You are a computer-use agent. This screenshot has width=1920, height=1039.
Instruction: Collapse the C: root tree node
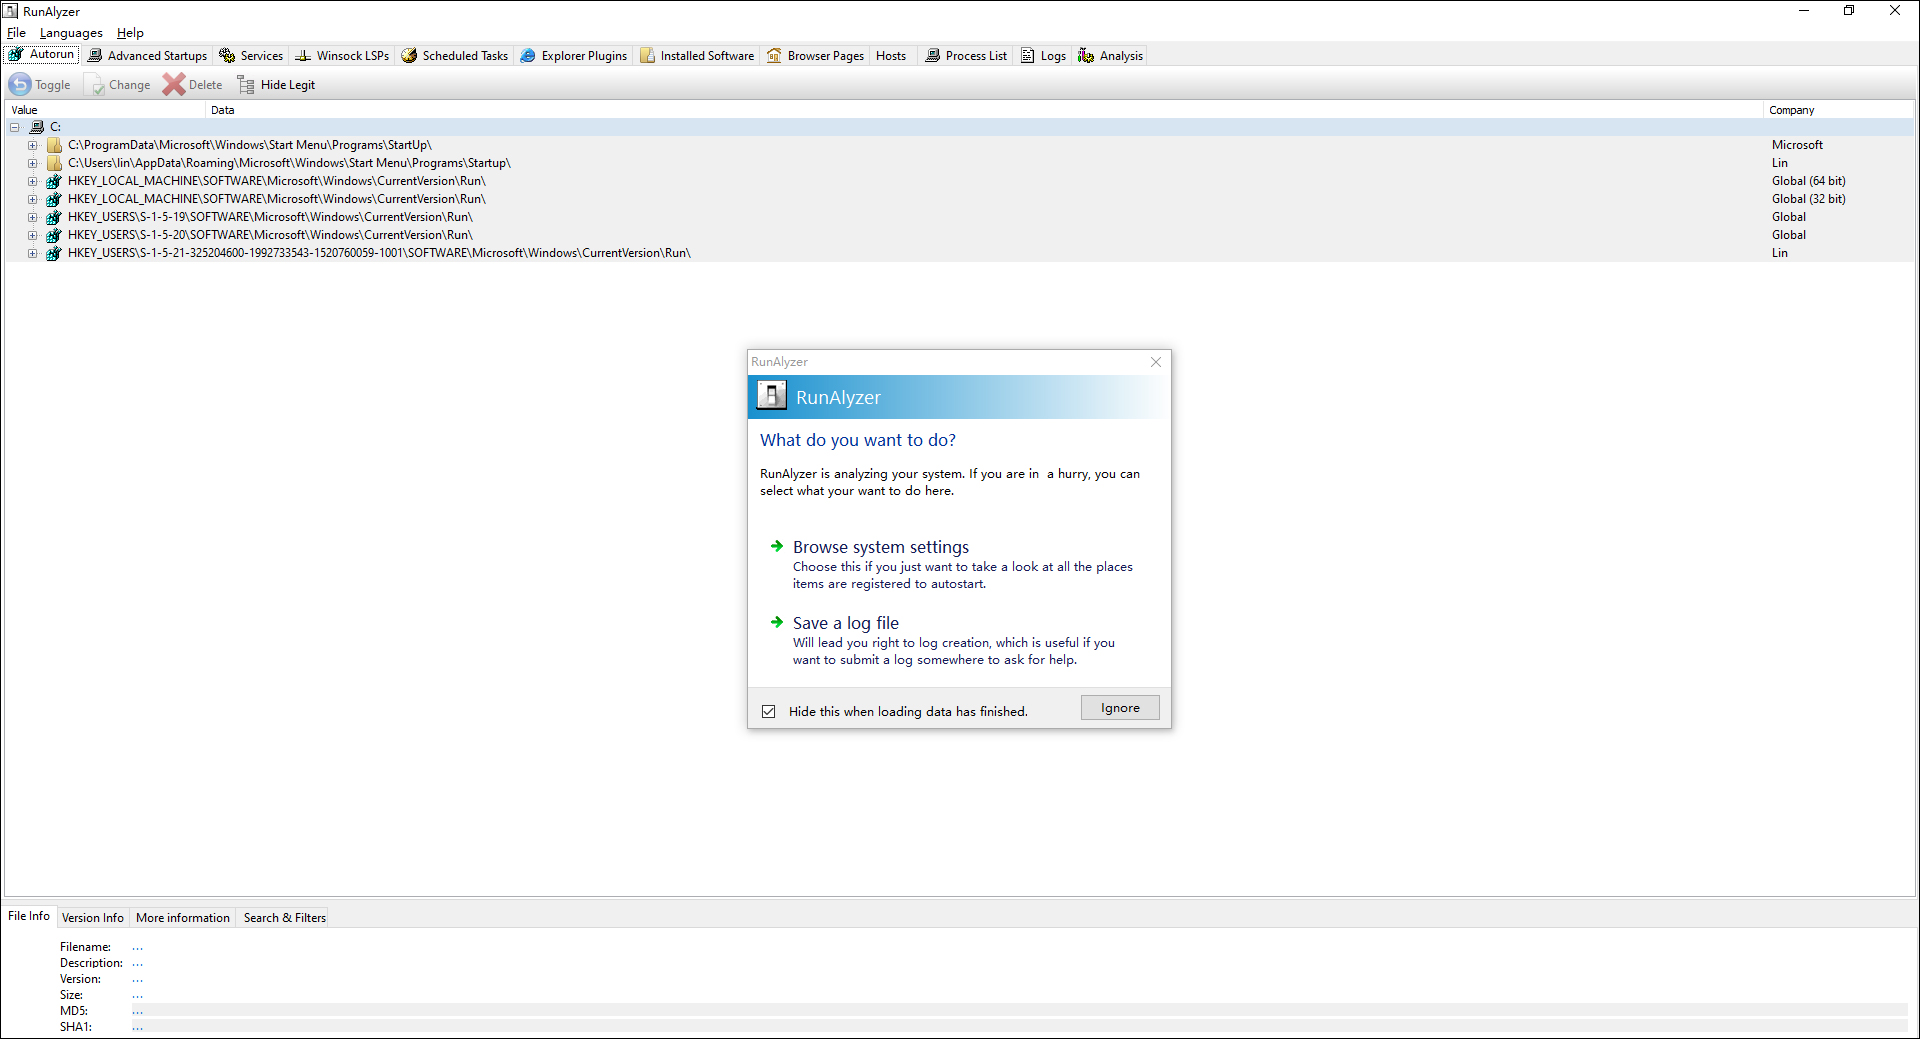click(15, 127)
